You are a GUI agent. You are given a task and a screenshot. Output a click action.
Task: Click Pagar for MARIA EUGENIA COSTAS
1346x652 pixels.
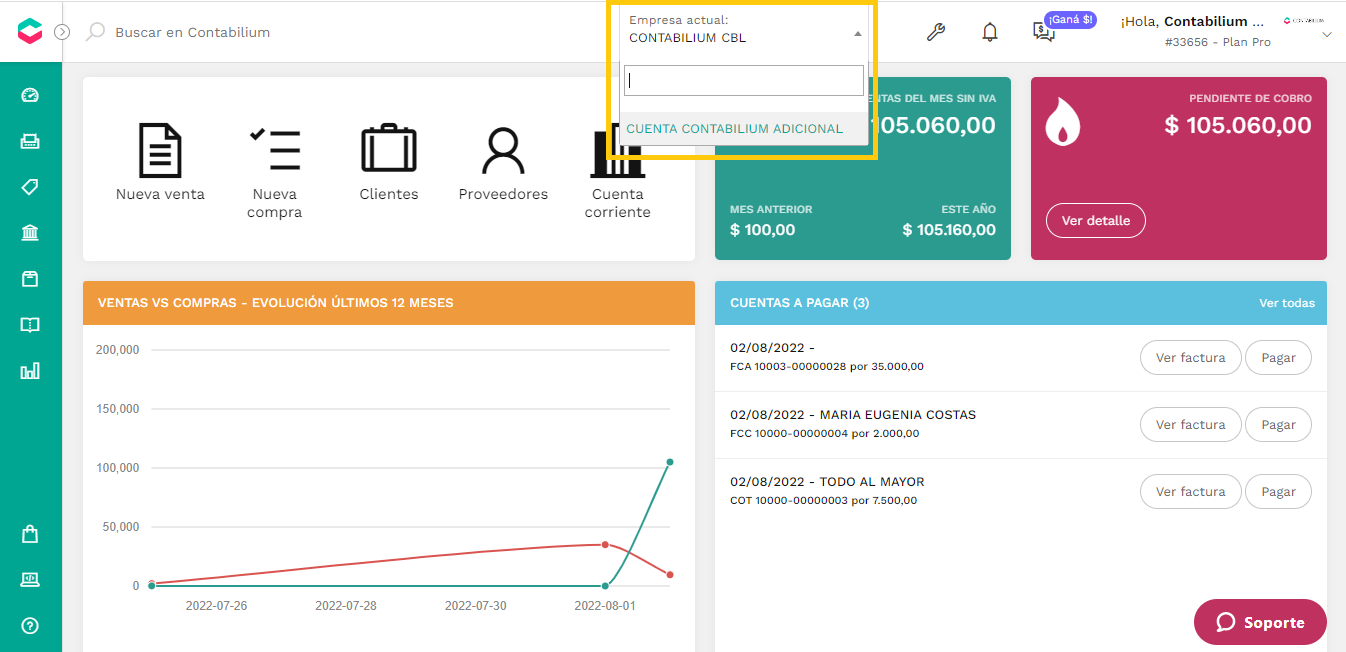point(1278,425)
